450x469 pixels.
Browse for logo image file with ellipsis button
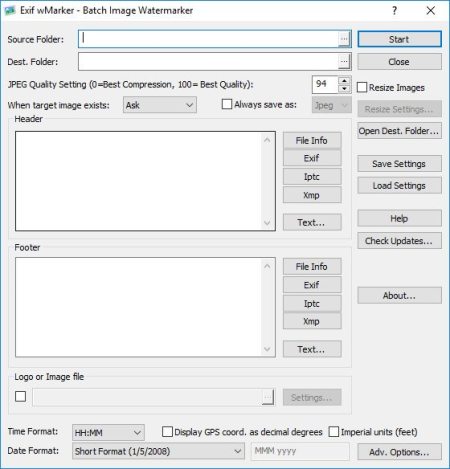click(x=268, y=397)
